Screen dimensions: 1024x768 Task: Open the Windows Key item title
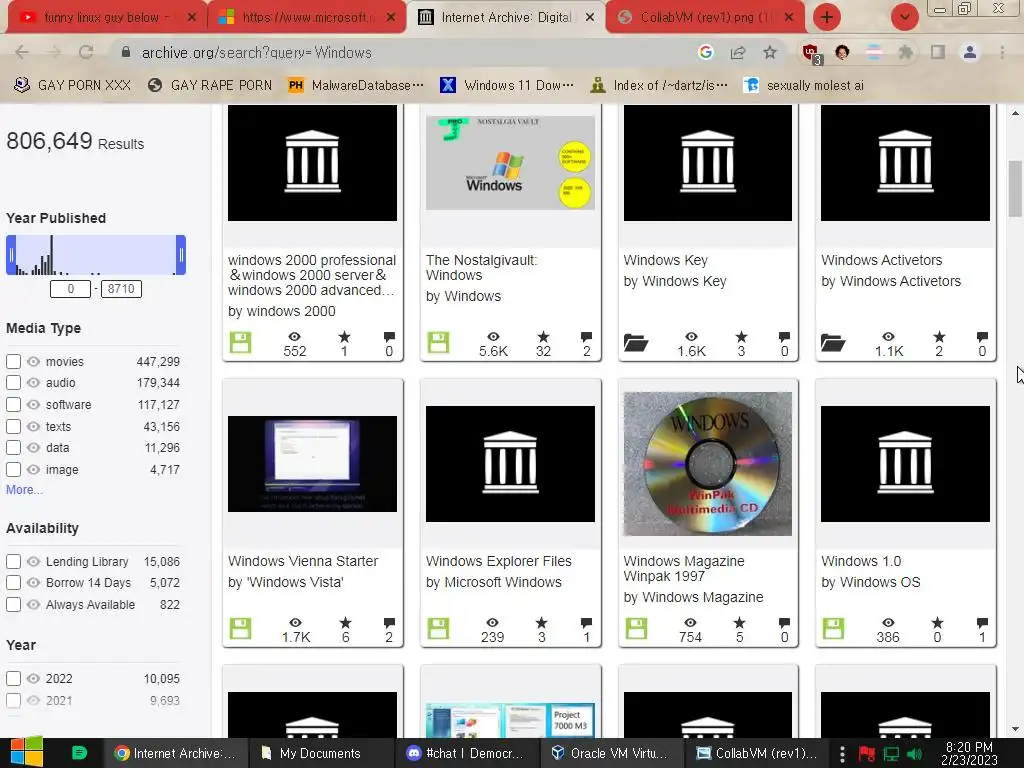tap(665, 260)
